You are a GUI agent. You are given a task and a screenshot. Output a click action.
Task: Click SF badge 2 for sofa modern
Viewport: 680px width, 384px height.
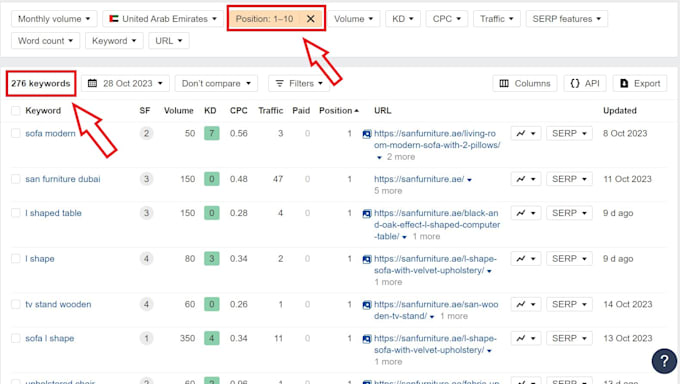146,133
